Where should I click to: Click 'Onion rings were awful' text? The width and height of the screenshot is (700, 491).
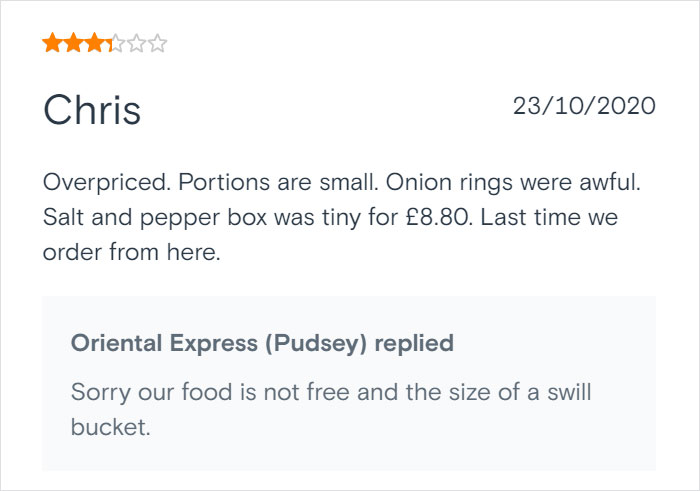tap(519, 184)
